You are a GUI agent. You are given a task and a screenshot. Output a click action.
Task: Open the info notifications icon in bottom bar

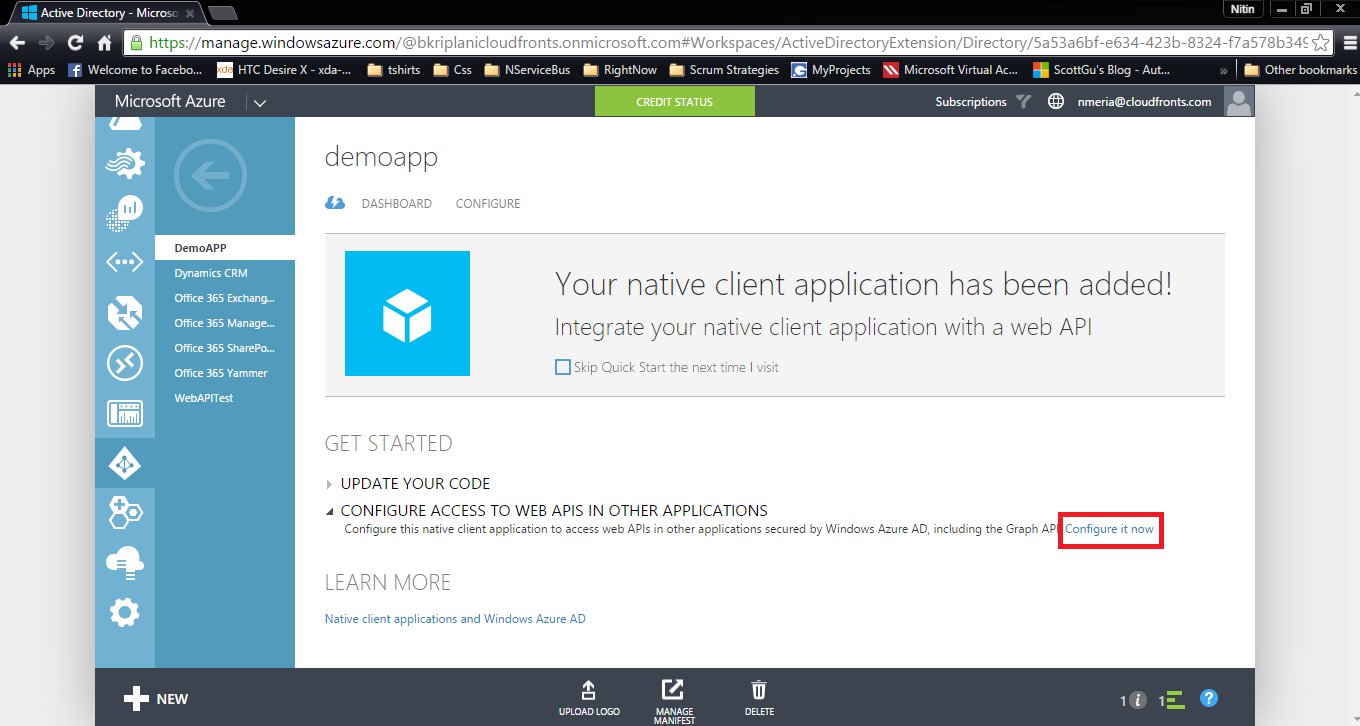pyautogui.click(x=1137, y=700)
